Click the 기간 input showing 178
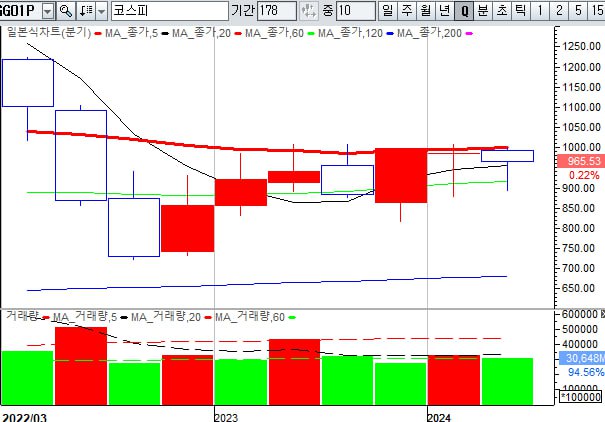This screenshot has width=605, height=422. [276, 11]
